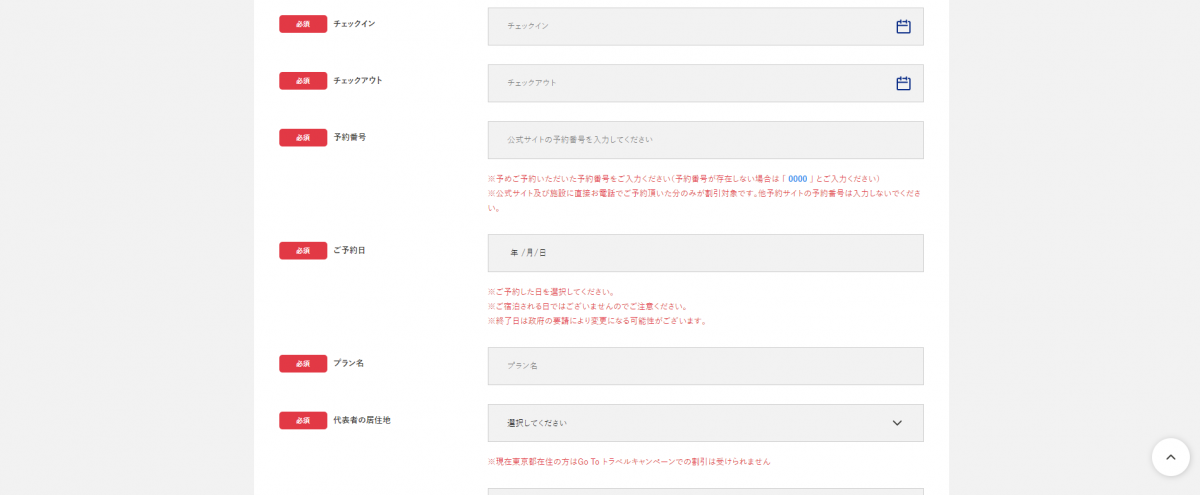Click the 予約番号 reservation number input
The width and height of the screenshot is (1200, 495).
coord(705,140)
